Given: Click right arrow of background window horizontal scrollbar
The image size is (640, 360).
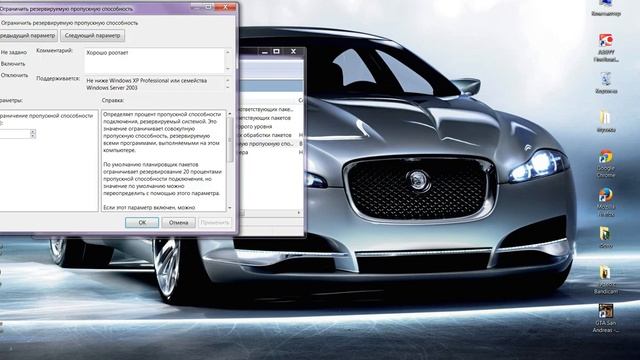Looking at the screenshot, I should 299,213.
